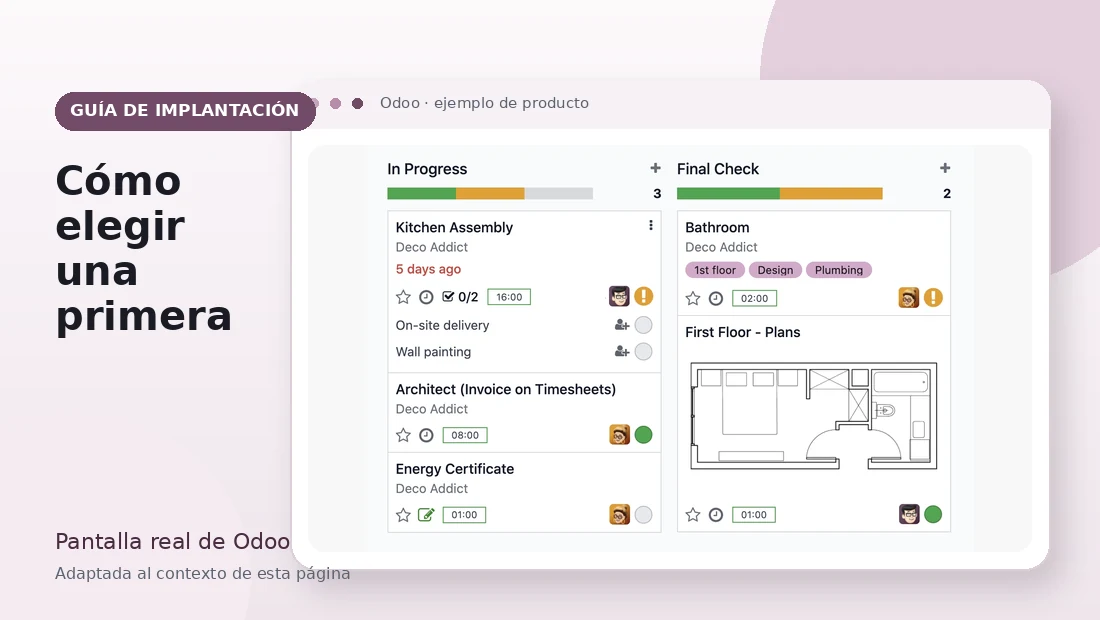Open the Kitchen Assembly task title
This screenshot has height=620, width=1100.
pos(454,227)
